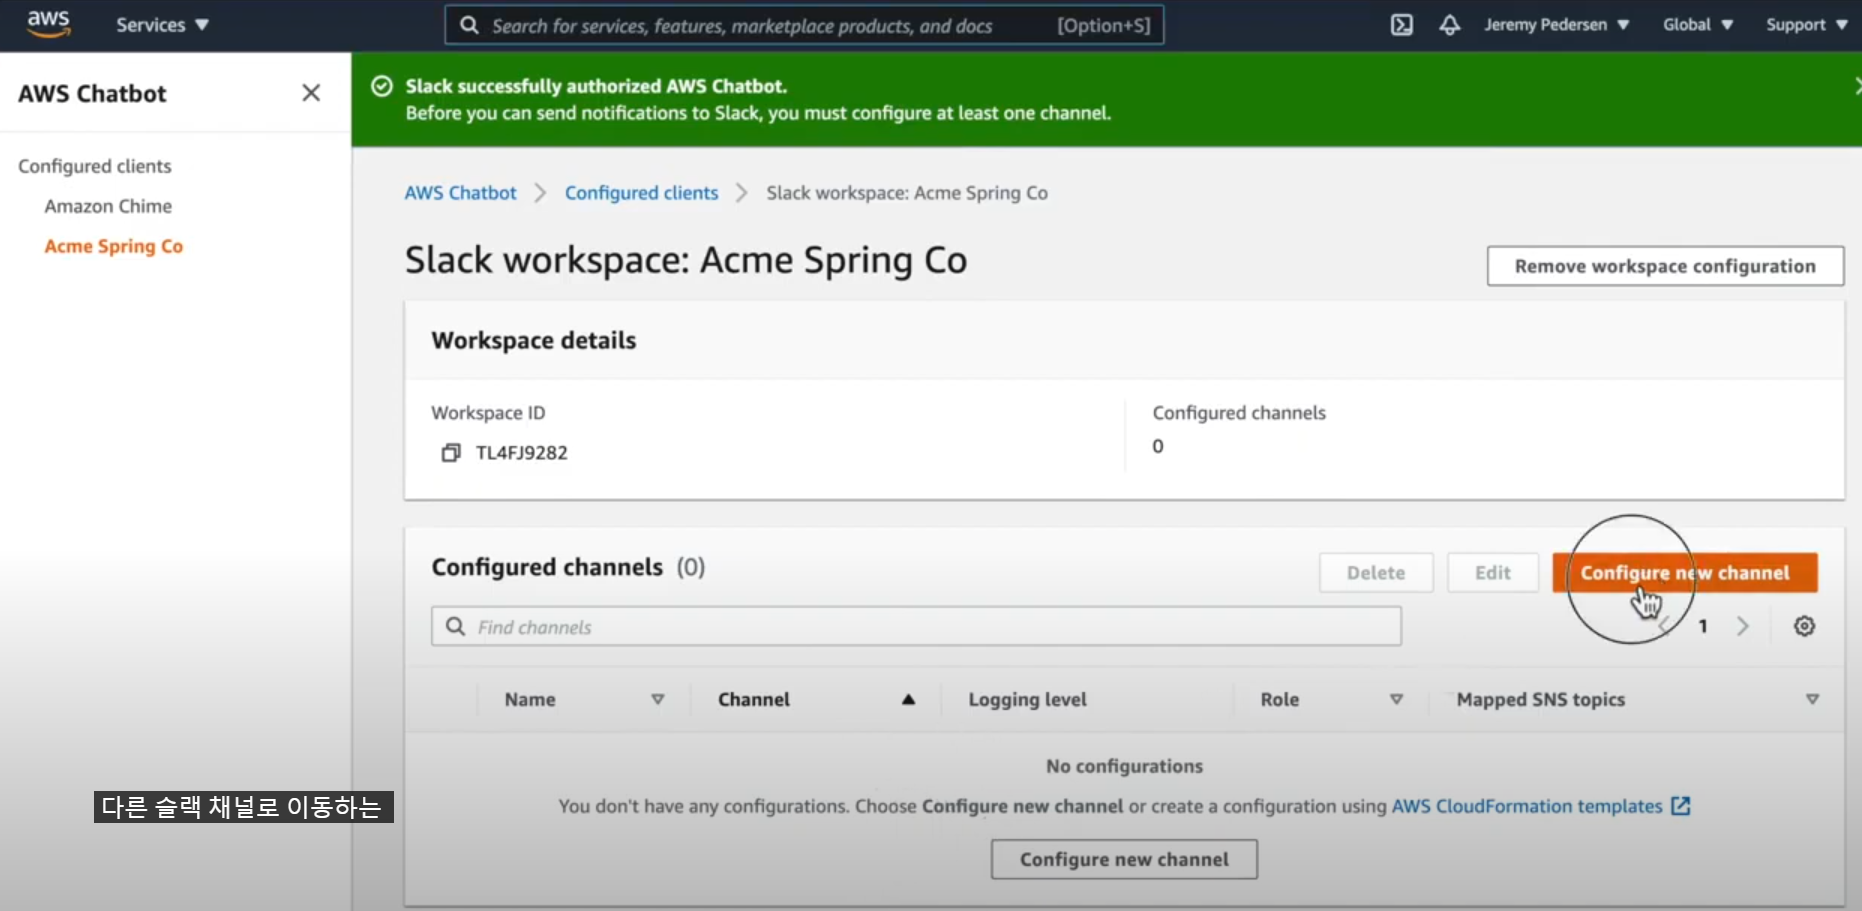1862x911 pixels.
Task: Click the search magnifier in Find channels
Action: pyautogui.click(x=456, y=627)
